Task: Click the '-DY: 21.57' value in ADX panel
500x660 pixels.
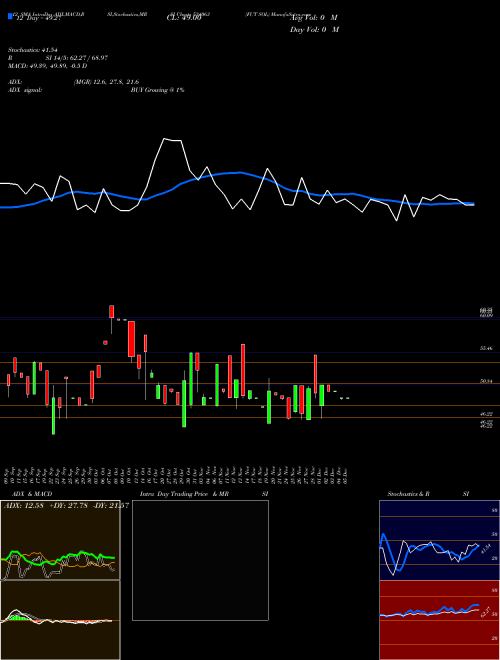Action: [x=111, y=505]
